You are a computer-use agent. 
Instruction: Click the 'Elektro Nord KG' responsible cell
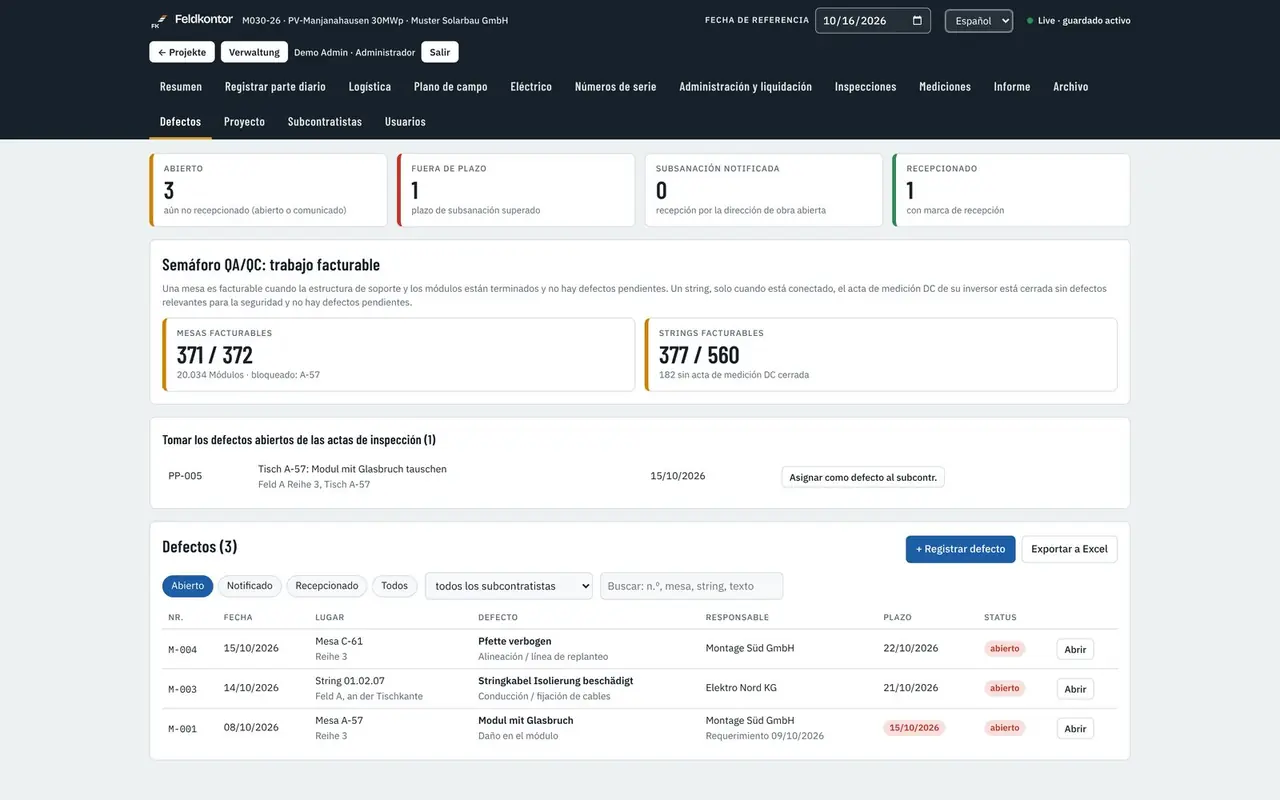click(x=741, y=688)
